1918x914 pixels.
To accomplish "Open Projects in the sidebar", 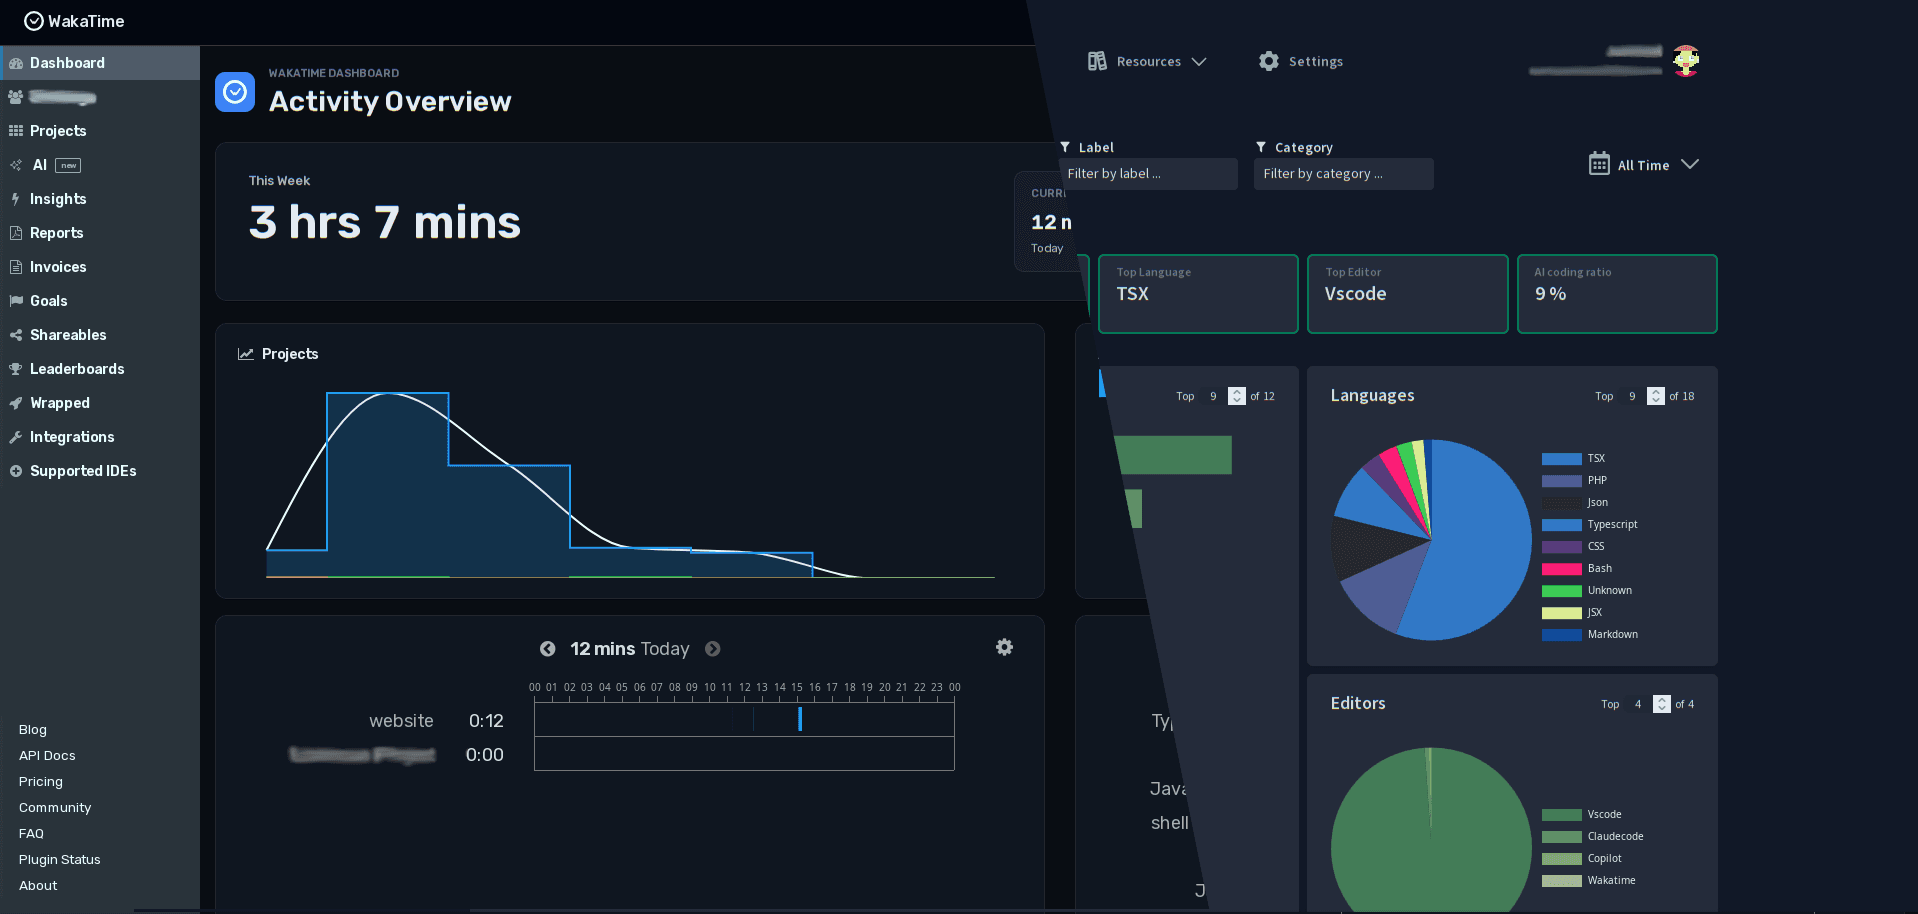I will tap(100, 131).
